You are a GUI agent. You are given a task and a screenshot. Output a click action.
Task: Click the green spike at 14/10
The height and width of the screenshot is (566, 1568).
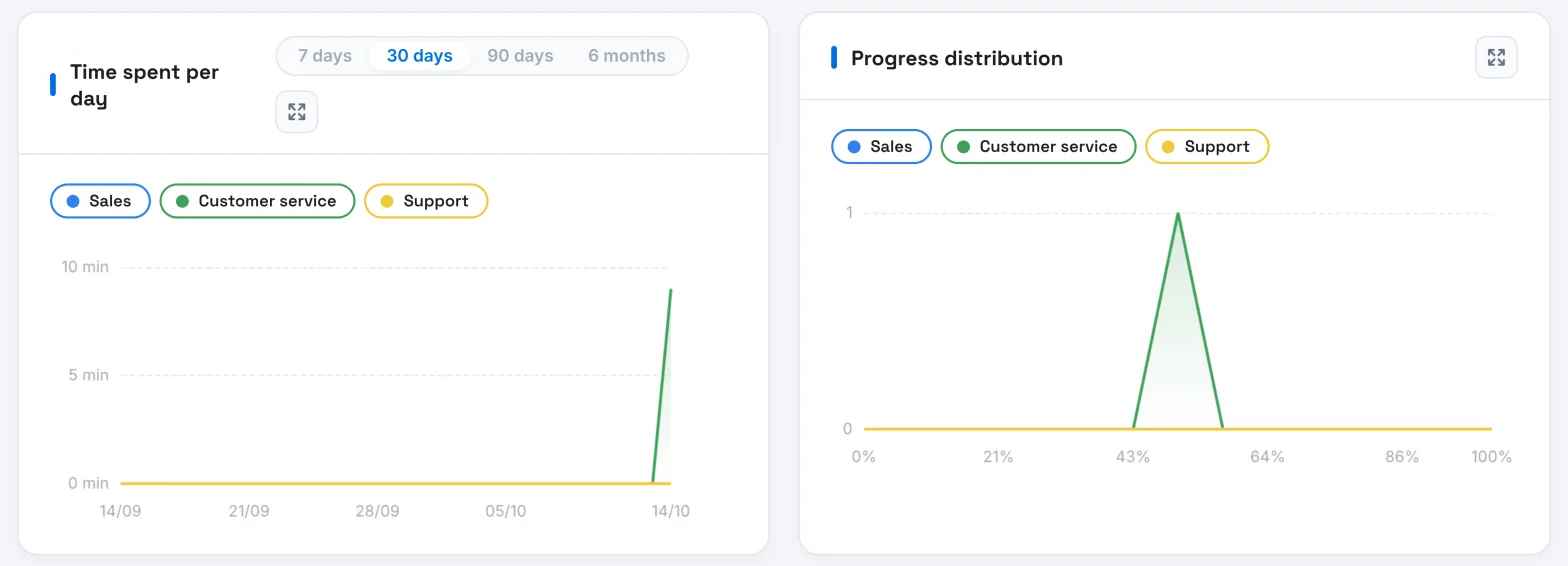coord(670,290)
